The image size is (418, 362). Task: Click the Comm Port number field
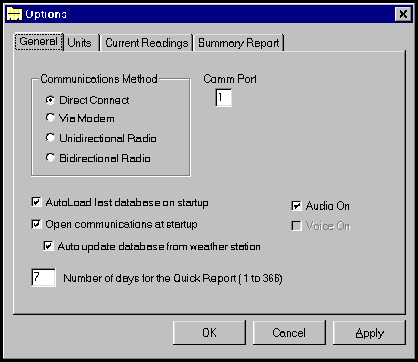[x=224, y=98]
